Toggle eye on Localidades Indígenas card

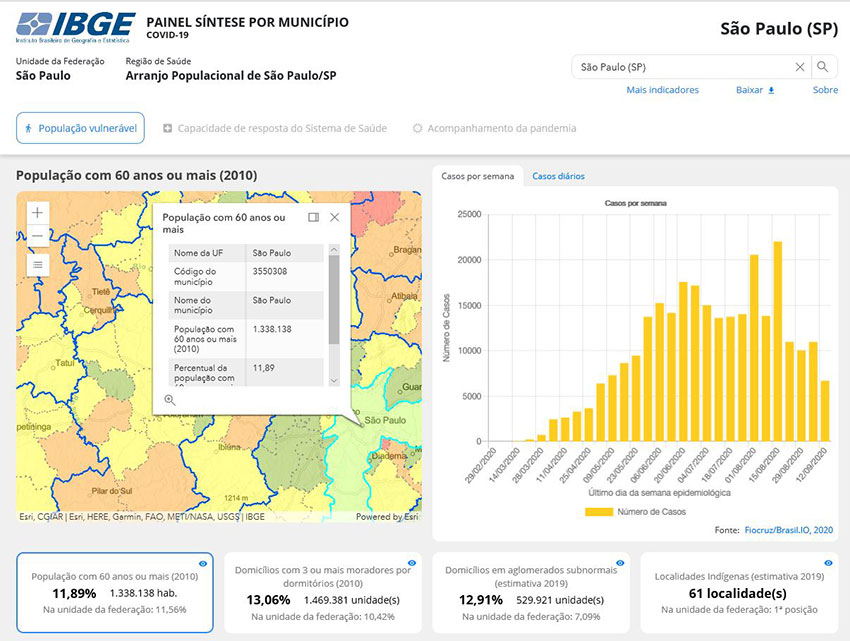click(x=827, y=564)
